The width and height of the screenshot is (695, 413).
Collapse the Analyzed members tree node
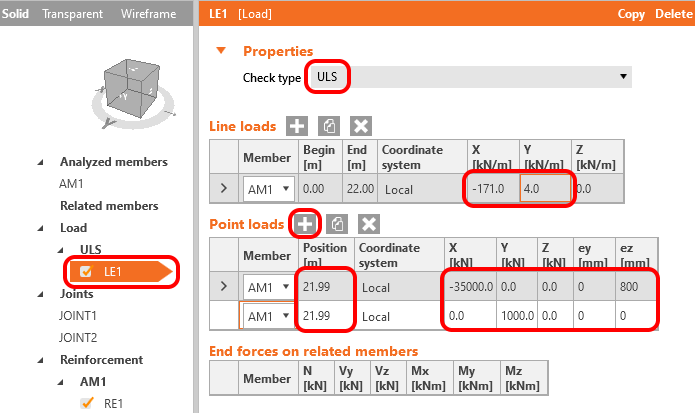42,162
